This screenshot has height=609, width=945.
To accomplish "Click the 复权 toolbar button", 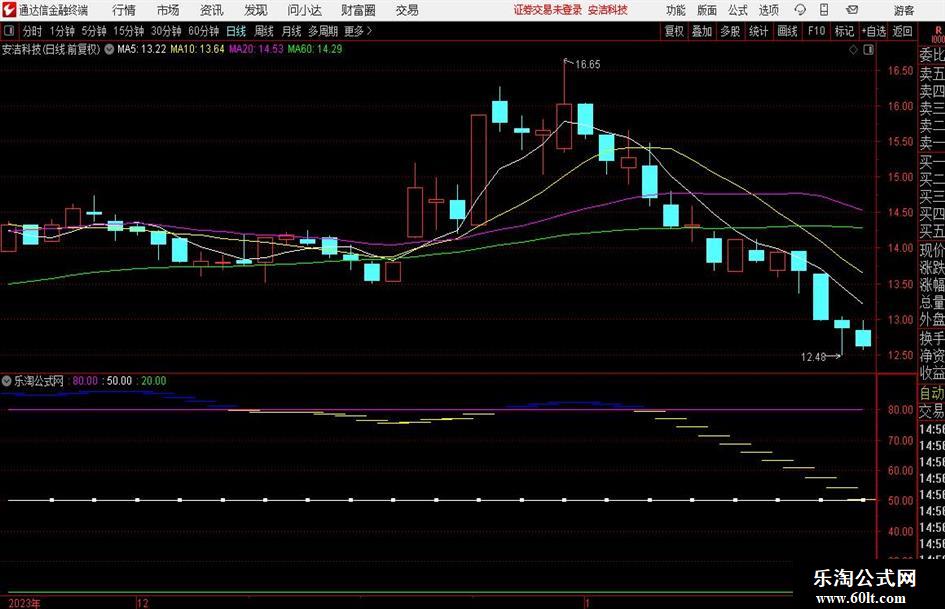I will click(x=674, y=31).
